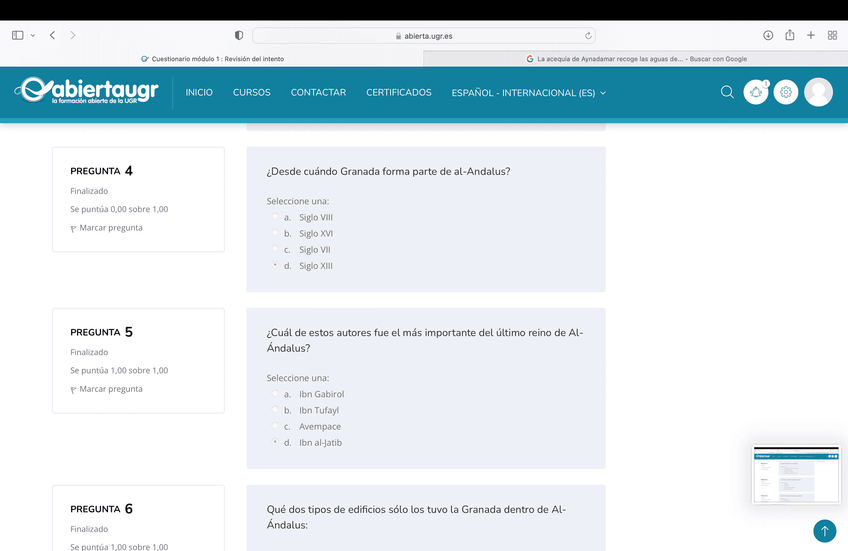Click the Safari share icon
This screenshot has width=848, height=551.
coord(790,35)
